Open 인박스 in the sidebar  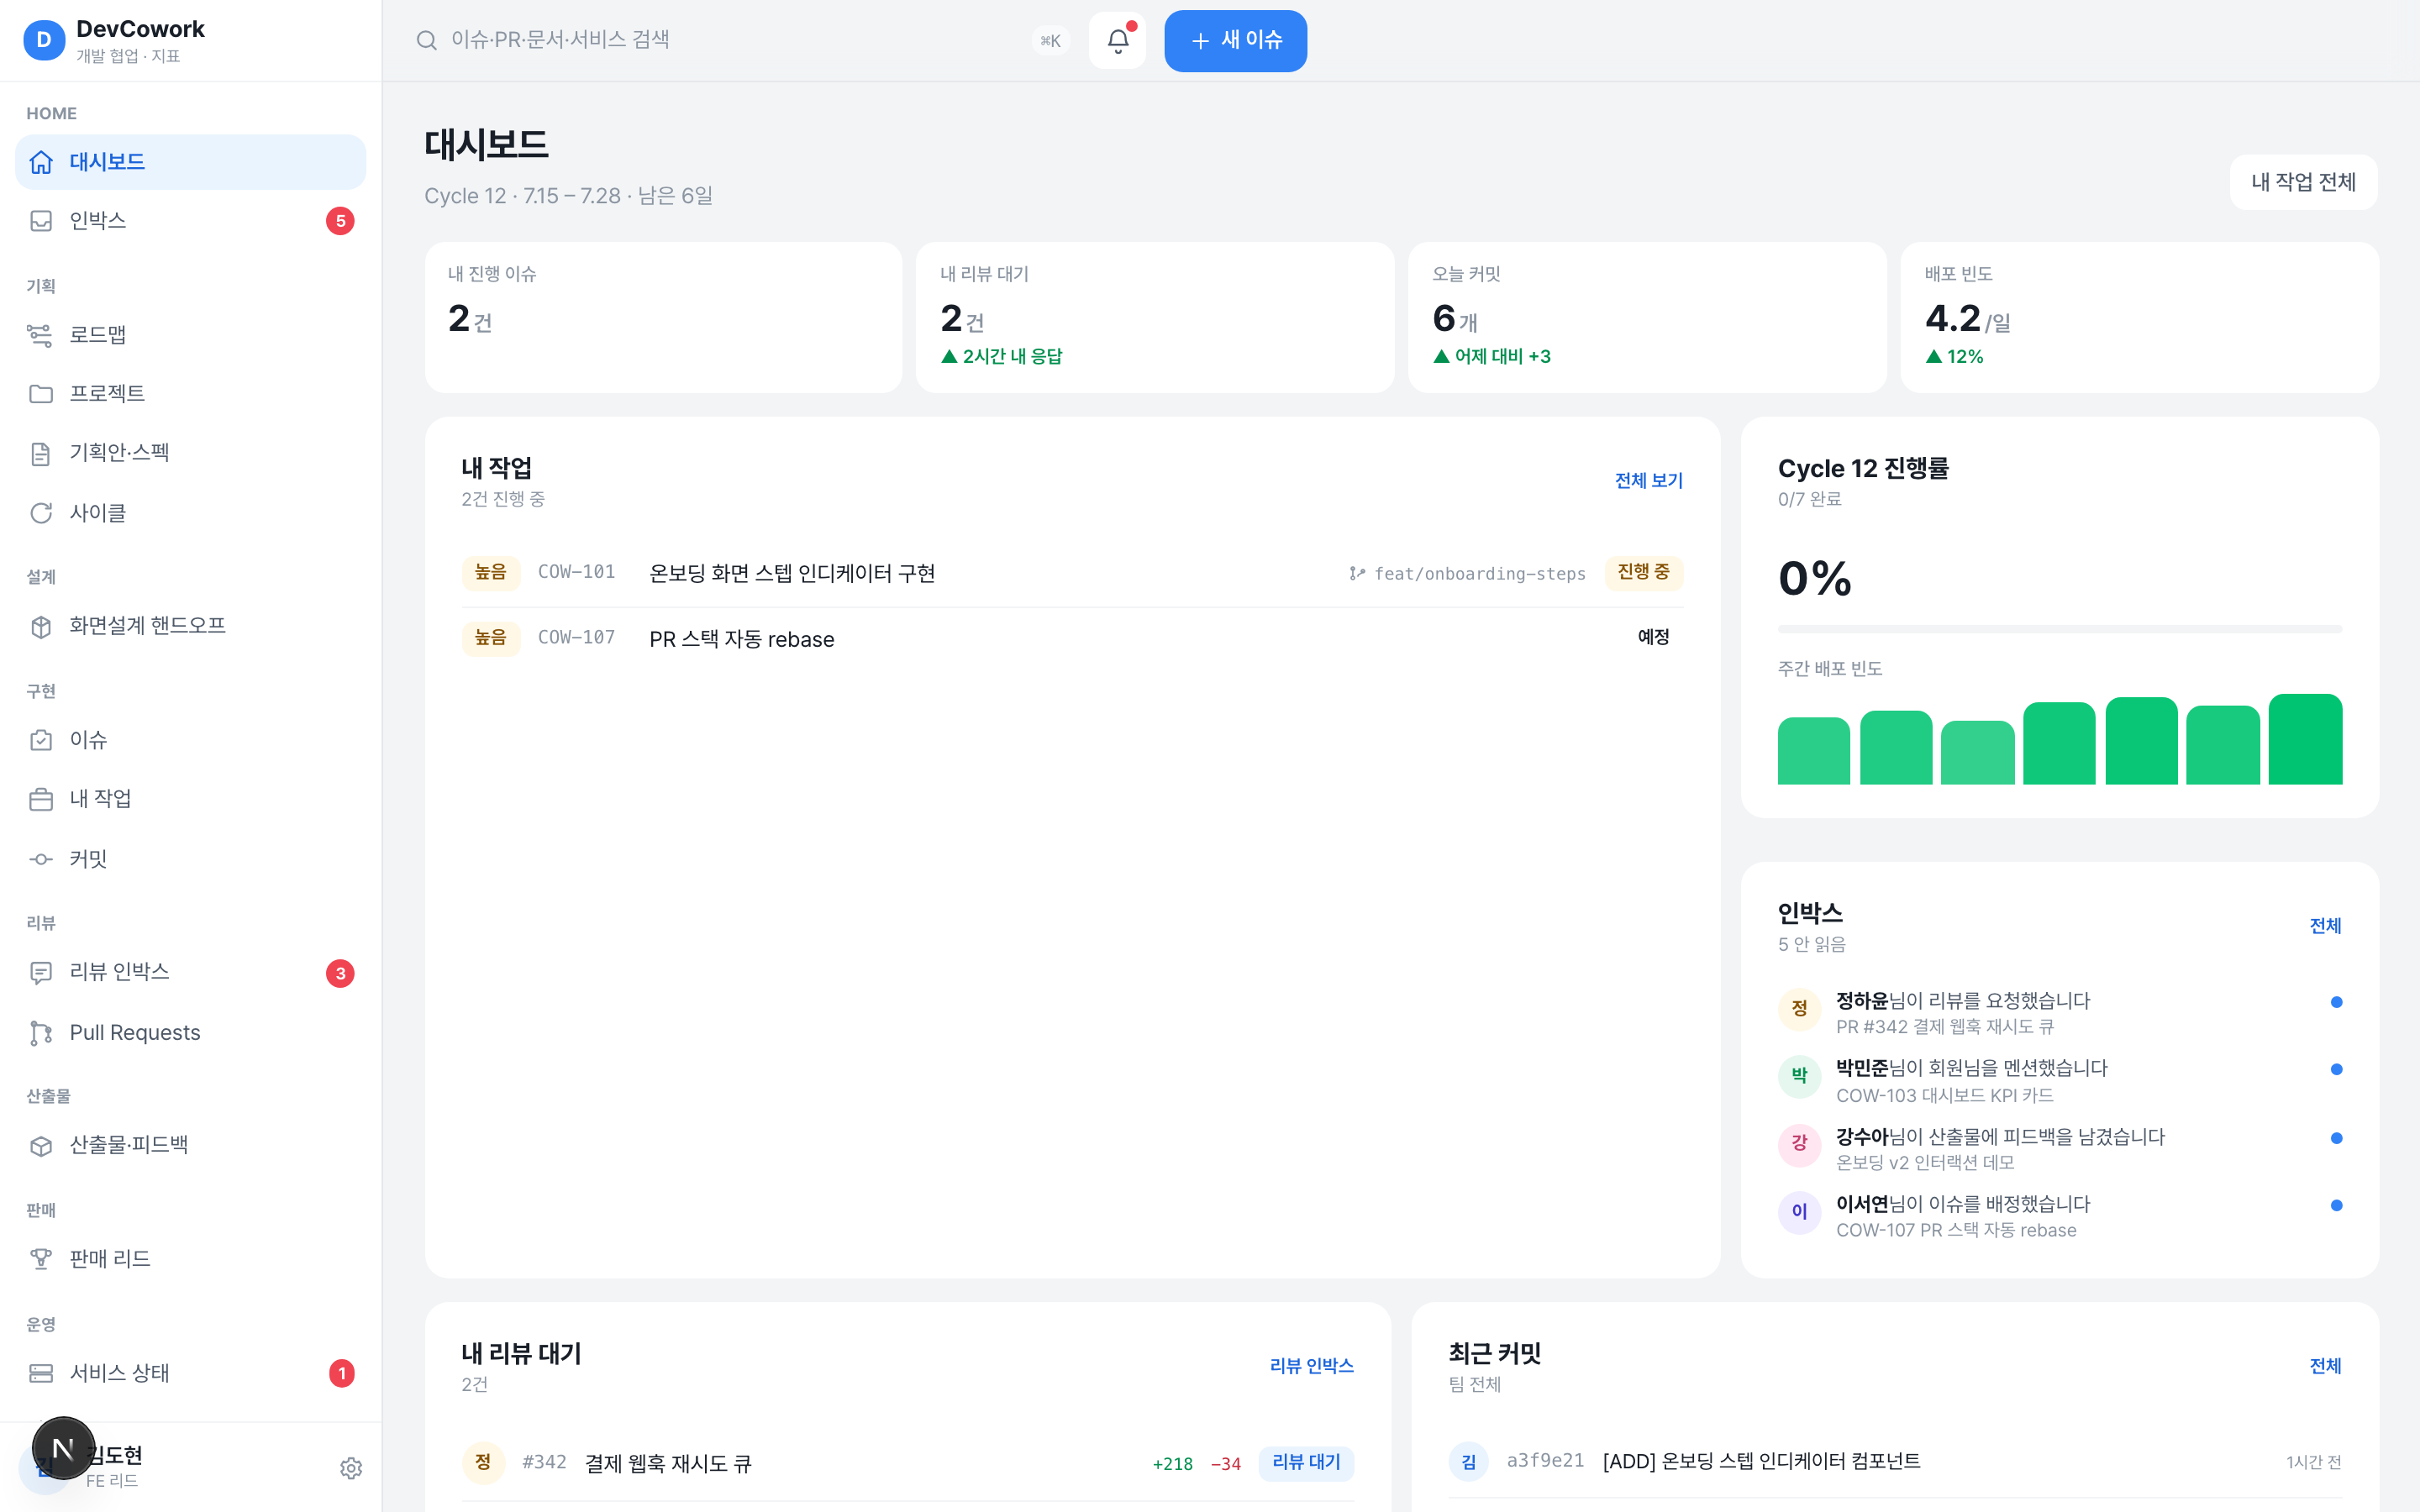190,221
